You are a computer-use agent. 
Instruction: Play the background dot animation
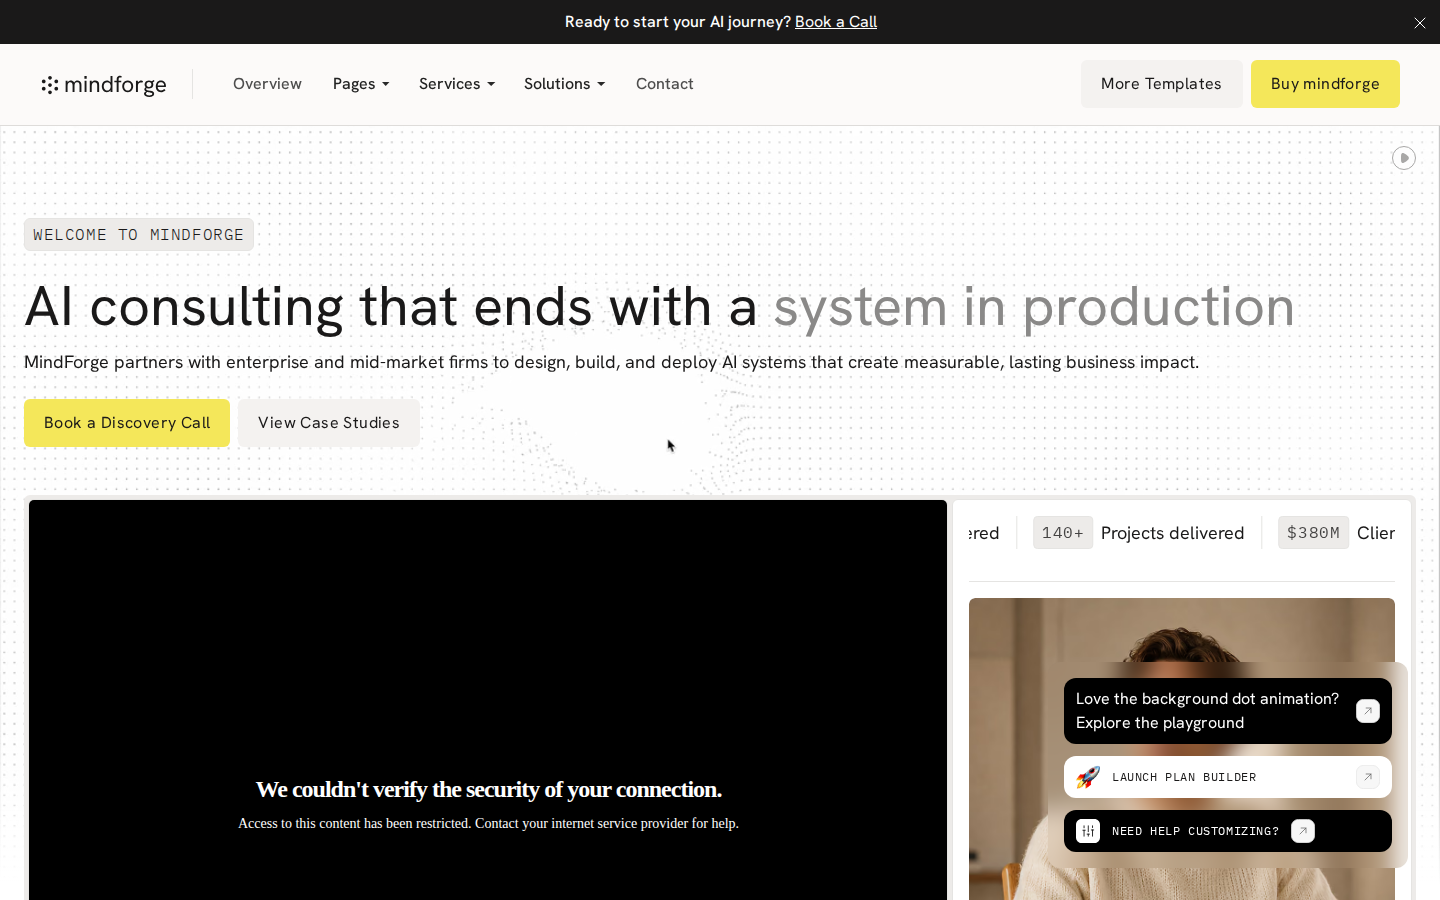[1404, 158]
